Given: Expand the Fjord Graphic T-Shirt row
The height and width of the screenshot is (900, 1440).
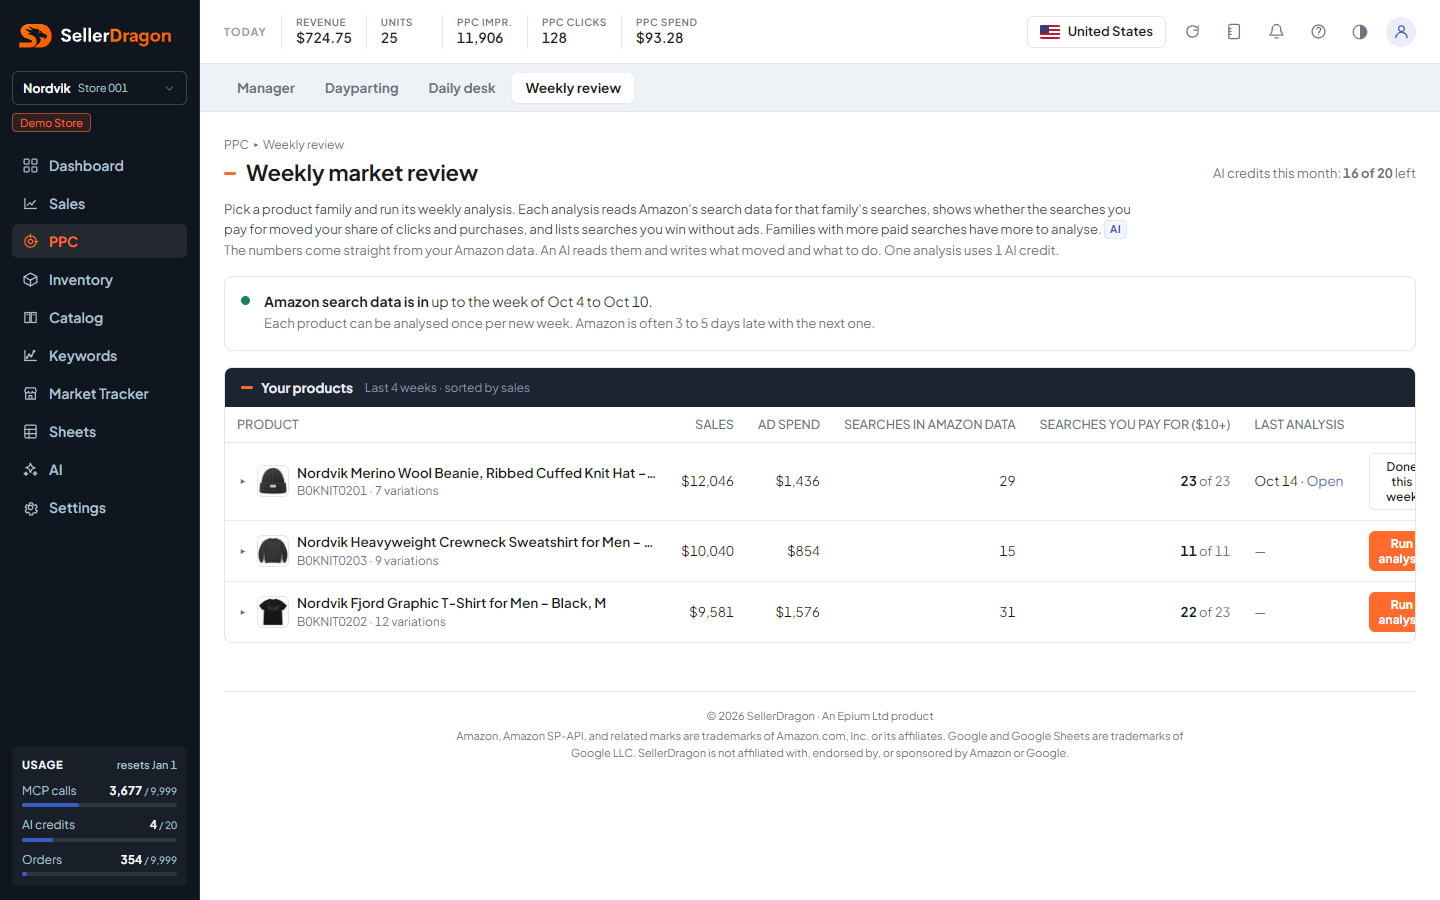Looking at the screenshot, I should click(x=242, y=612).
